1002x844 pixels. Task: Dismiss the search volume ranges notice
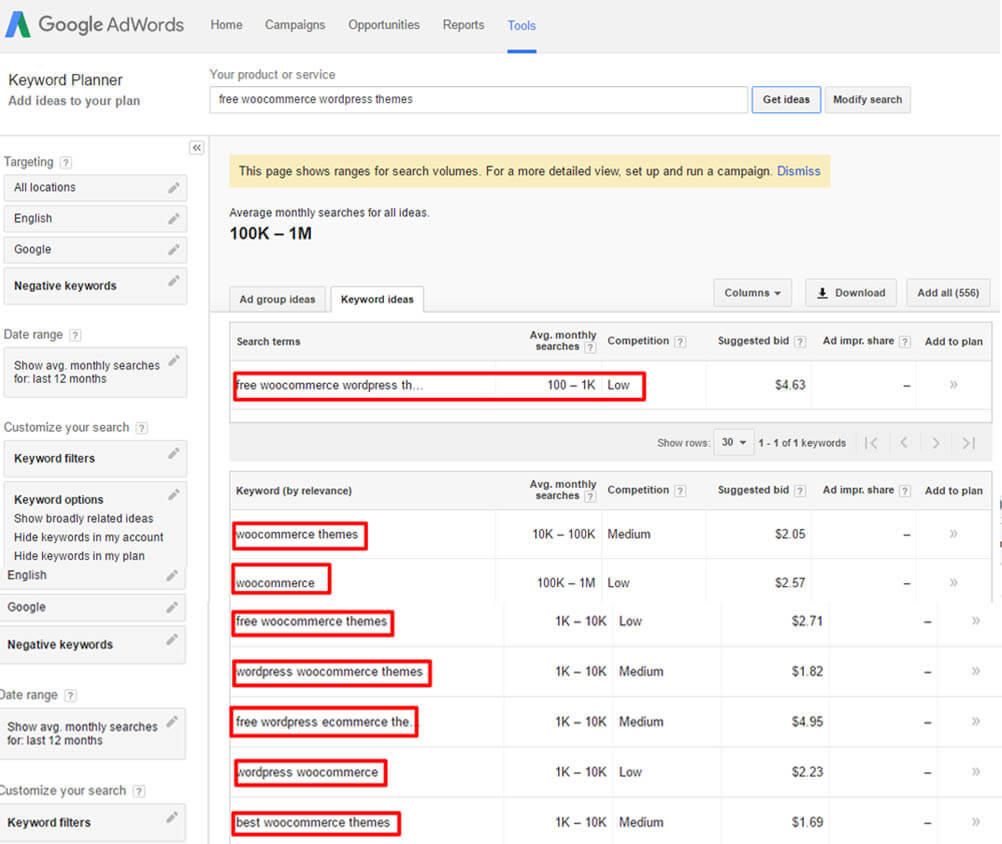pyautogui.click(x=798, y=170)
